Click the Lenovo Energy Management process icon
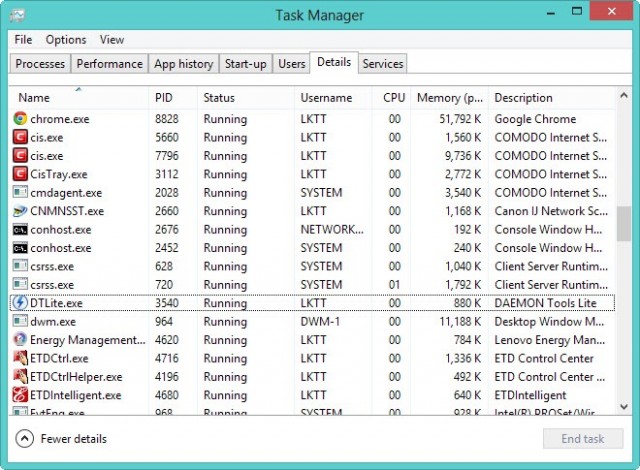Screen dimensions: 640x470 pyautogui.click(x=20, y=339)
